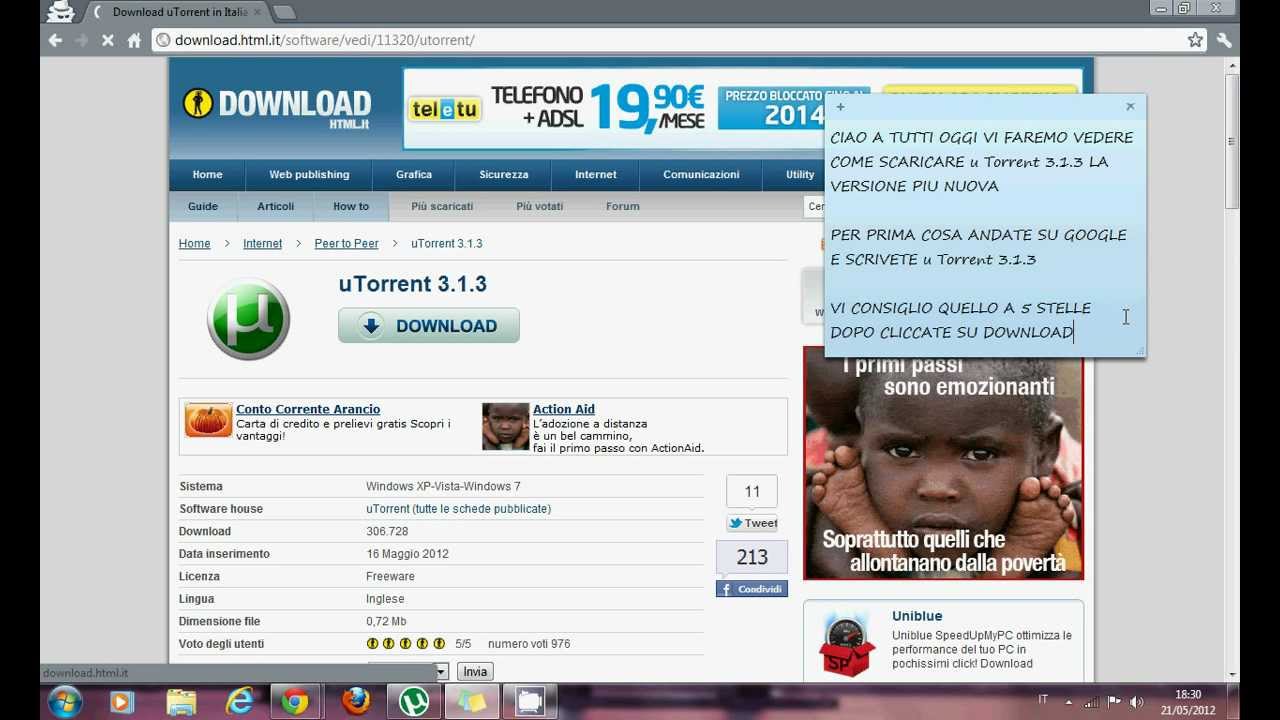Launch Internet Explorer from taskbar
This screenshot has width=1280, height=720.
(x=239, y=702)
